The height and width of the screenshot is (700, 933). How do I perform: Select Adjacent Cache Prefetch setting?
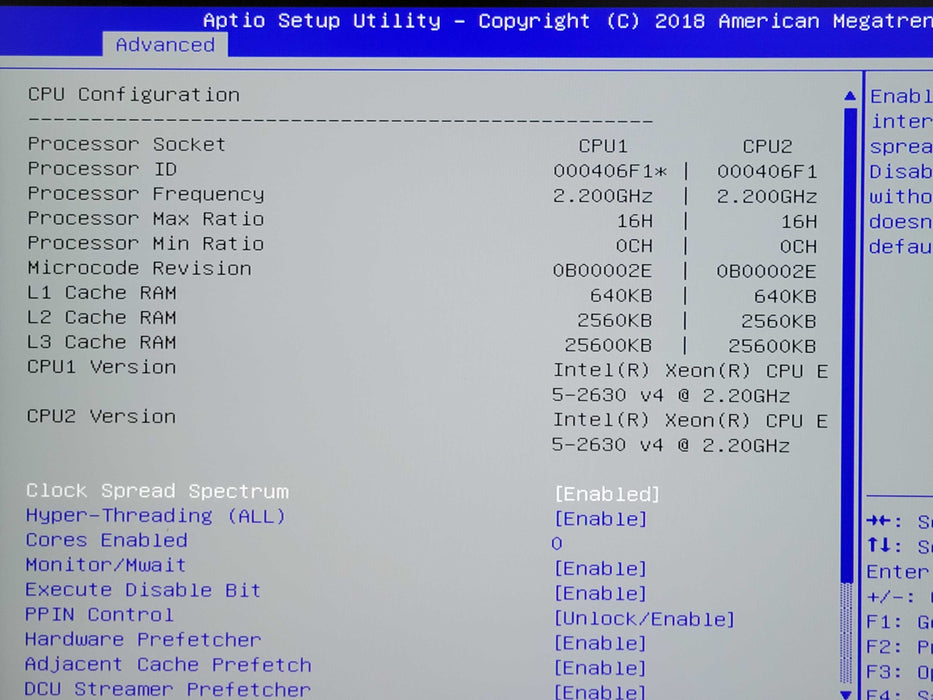coord(168,664)
